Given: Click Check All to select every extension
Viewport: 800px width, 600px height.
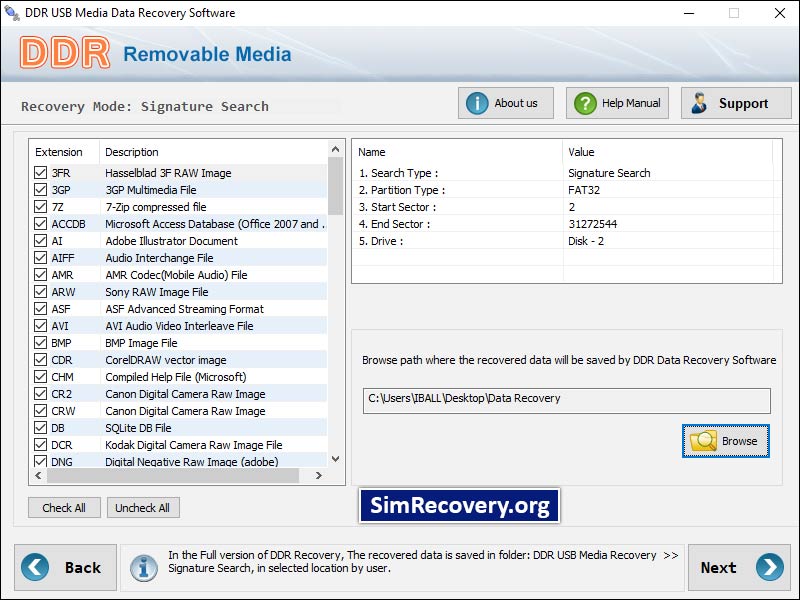Looking at the screenshot, I should click(x=64, y=507).
